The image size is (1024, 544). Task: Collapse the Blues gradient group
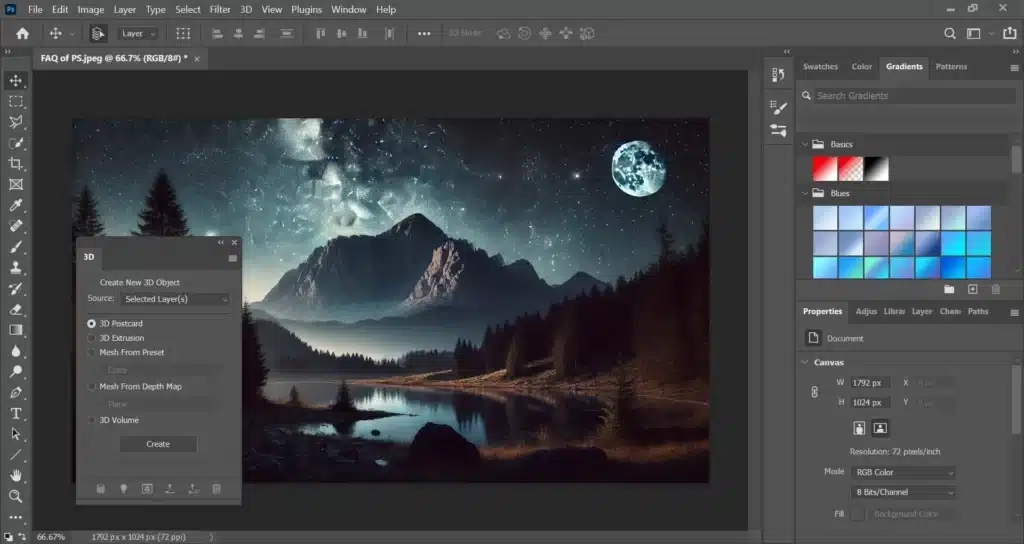pyautogui.click(x=805, y=193)
